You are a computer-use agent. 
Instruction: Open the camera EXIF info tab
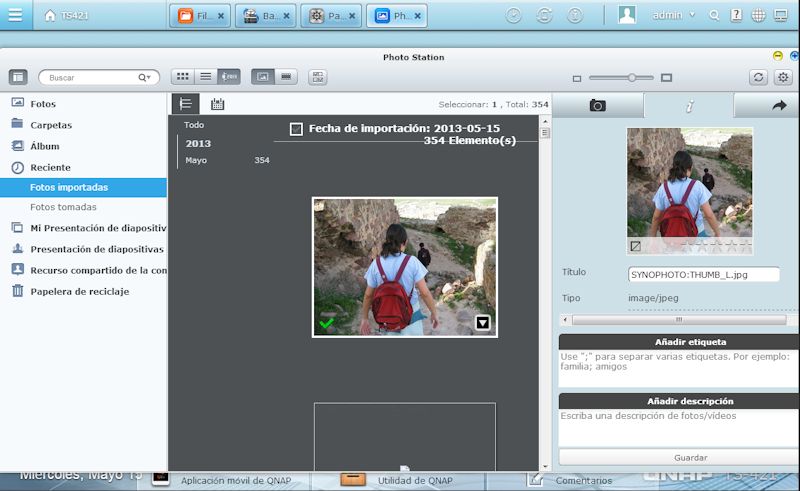click(597, 106)
